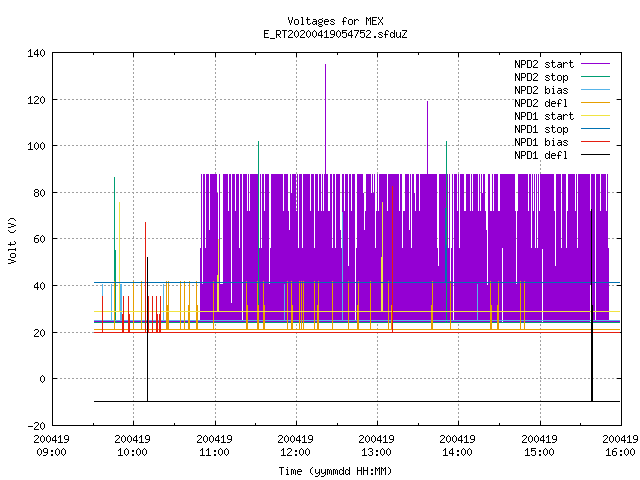Click the x-axis tick 200419 16:00
The width and height of the screenshot is (640, 480).
620,446
